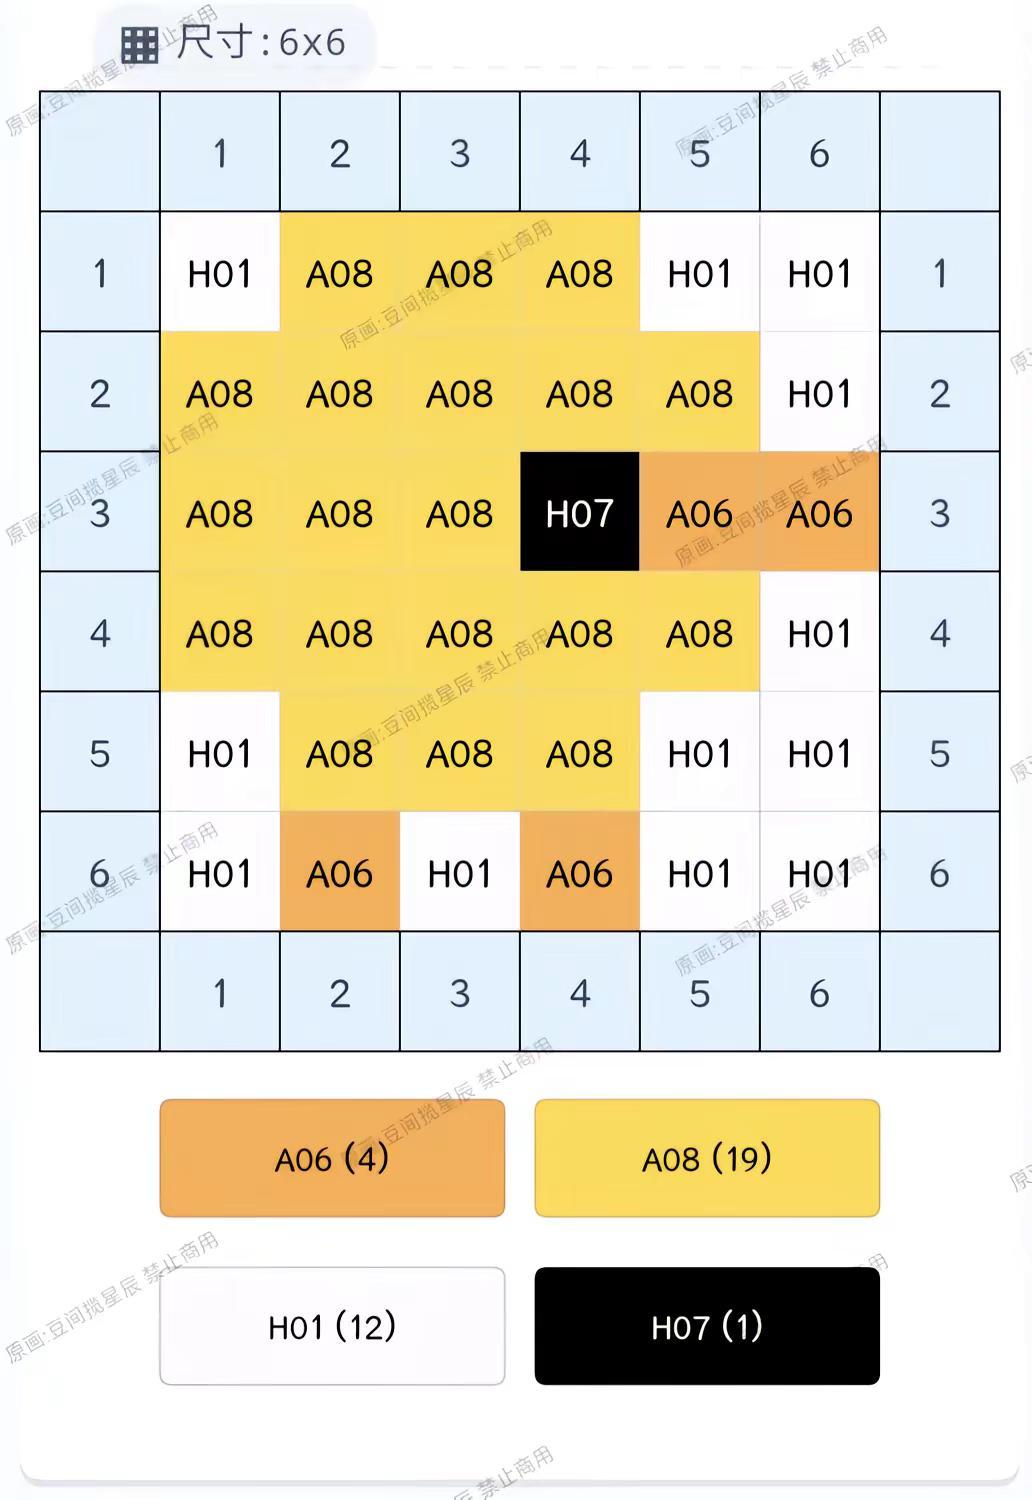Viewport: 1032px width, 1500px height.
Task: Click the H01 cell at row 2, column 6
Action: (820, 392)
